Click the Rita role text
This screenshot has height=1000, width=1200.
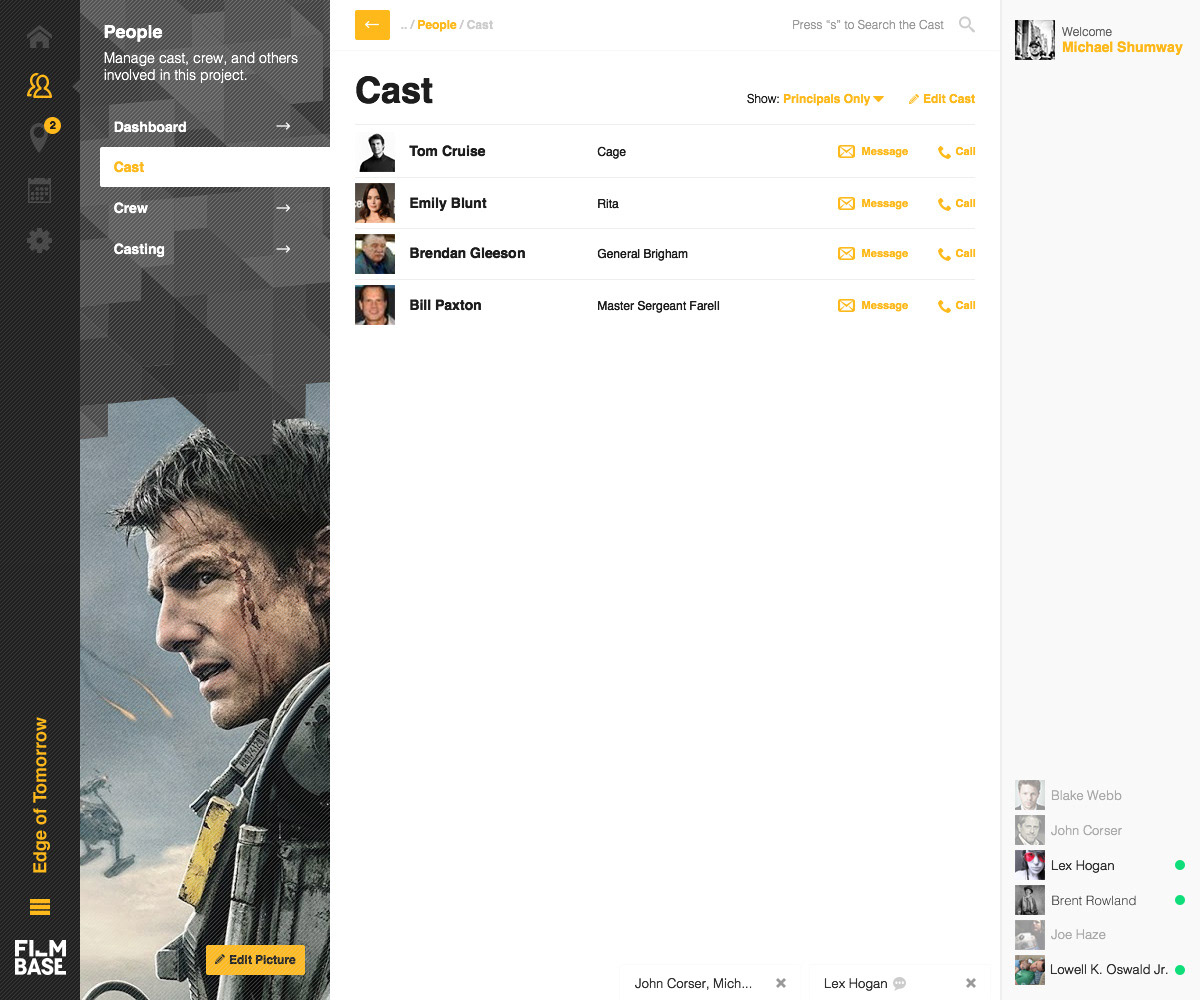[608, 204]
